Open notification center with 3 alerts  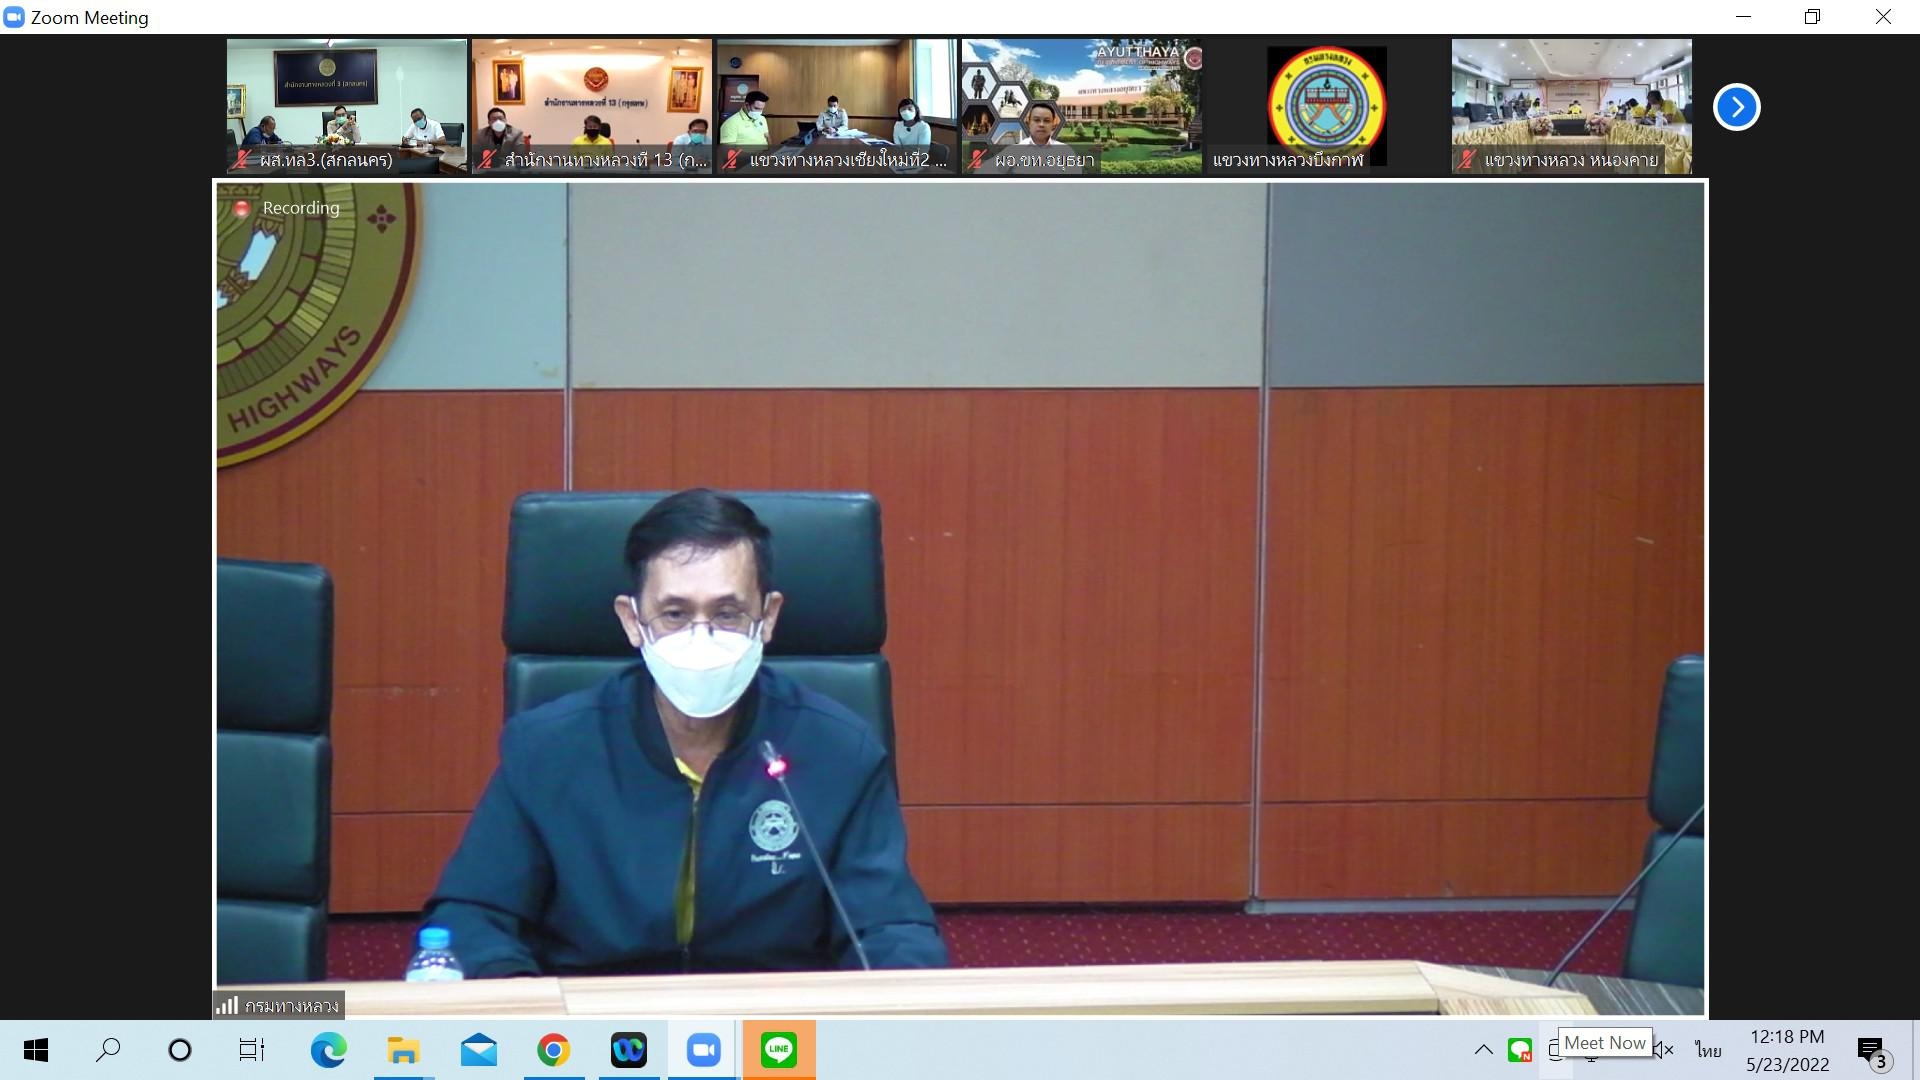(x=1872, y=1052)
